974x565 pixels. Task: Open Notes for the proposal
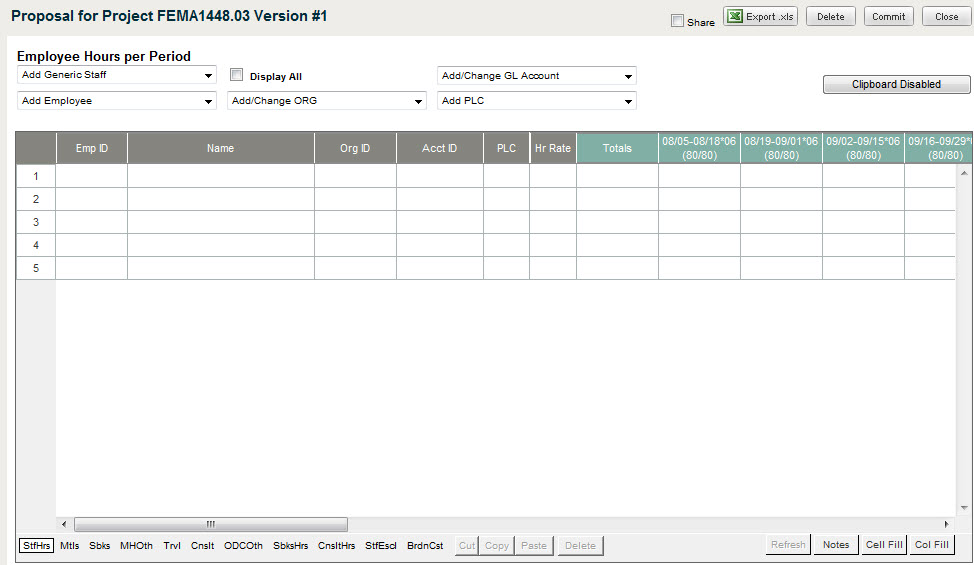[x=836, y=545]
